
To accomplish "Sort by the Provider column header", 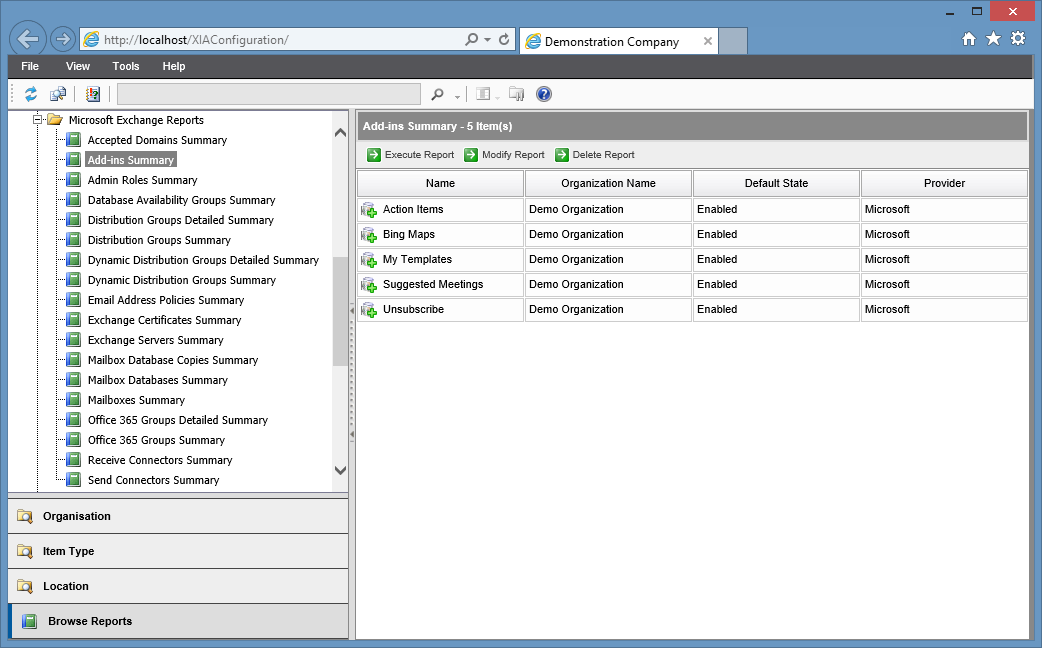I will (x=944, y=183).
